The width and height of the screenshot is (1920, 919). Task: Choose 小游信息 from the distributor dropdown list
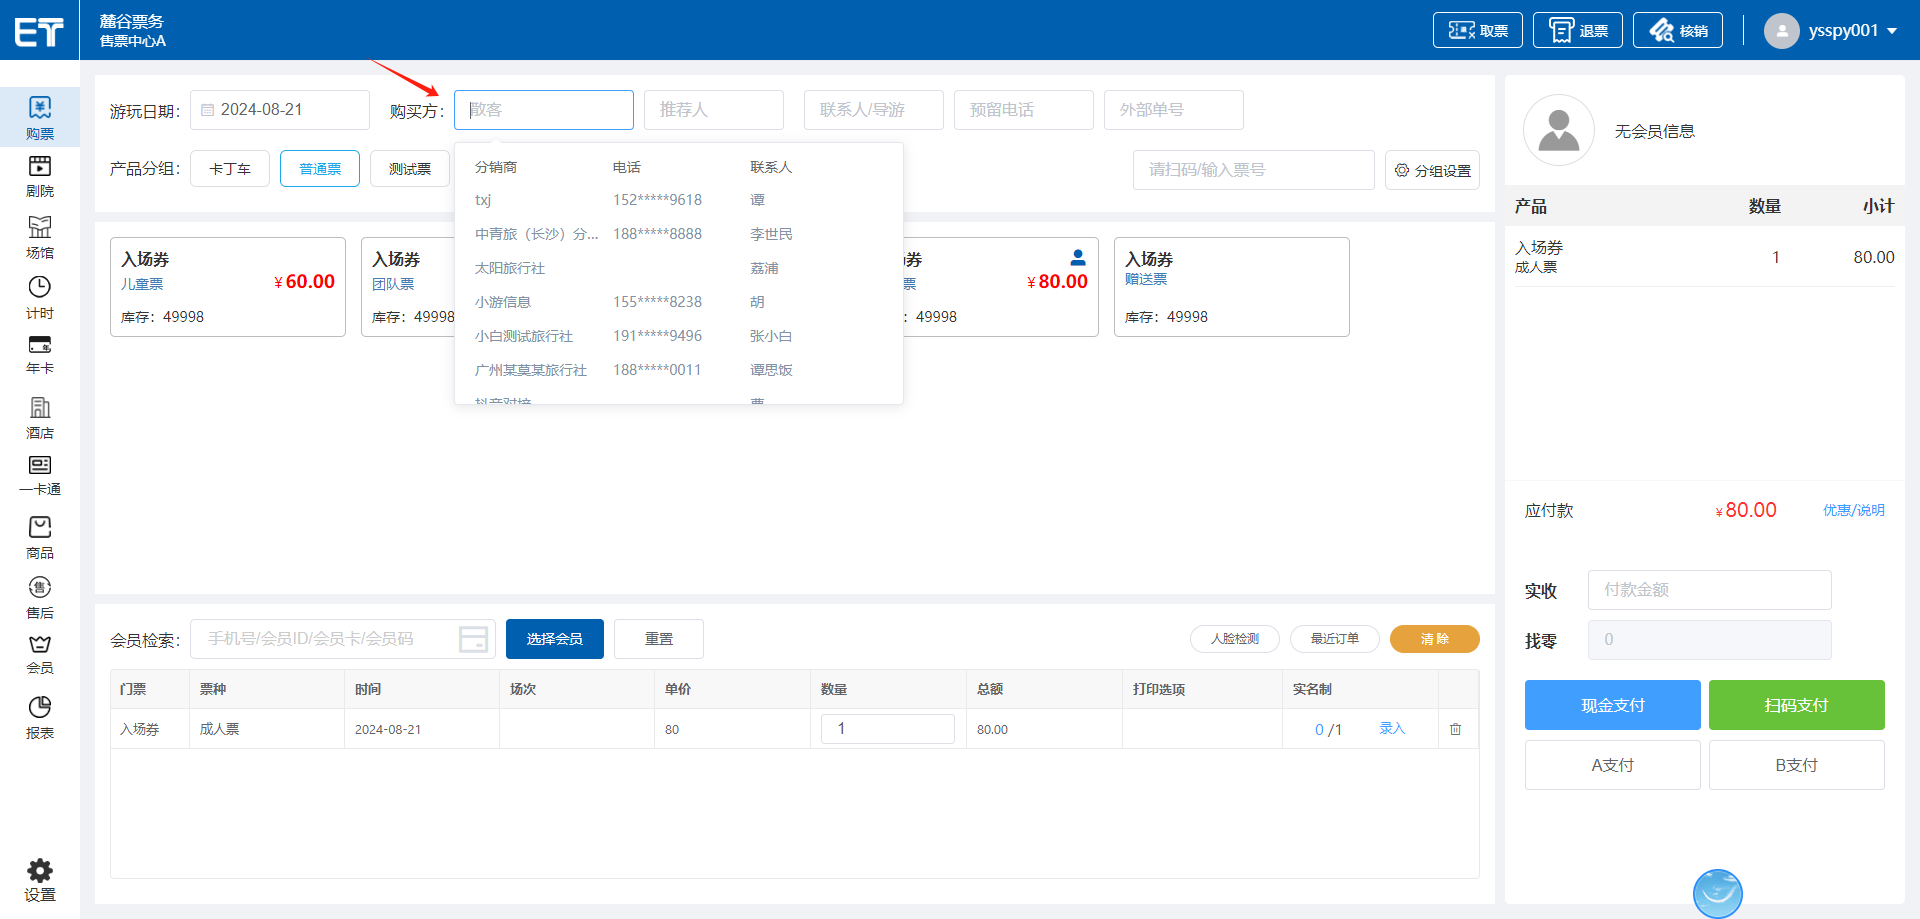pyautogui.click(x=503, y=302)
